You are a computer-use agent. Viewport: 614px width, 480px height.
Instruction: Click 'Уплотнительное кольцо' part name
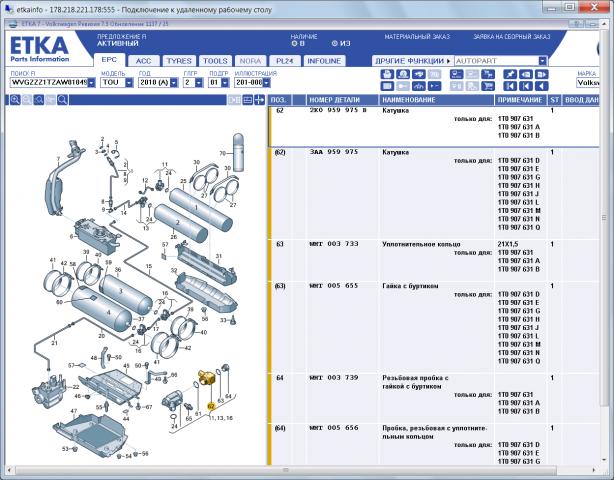421,244
